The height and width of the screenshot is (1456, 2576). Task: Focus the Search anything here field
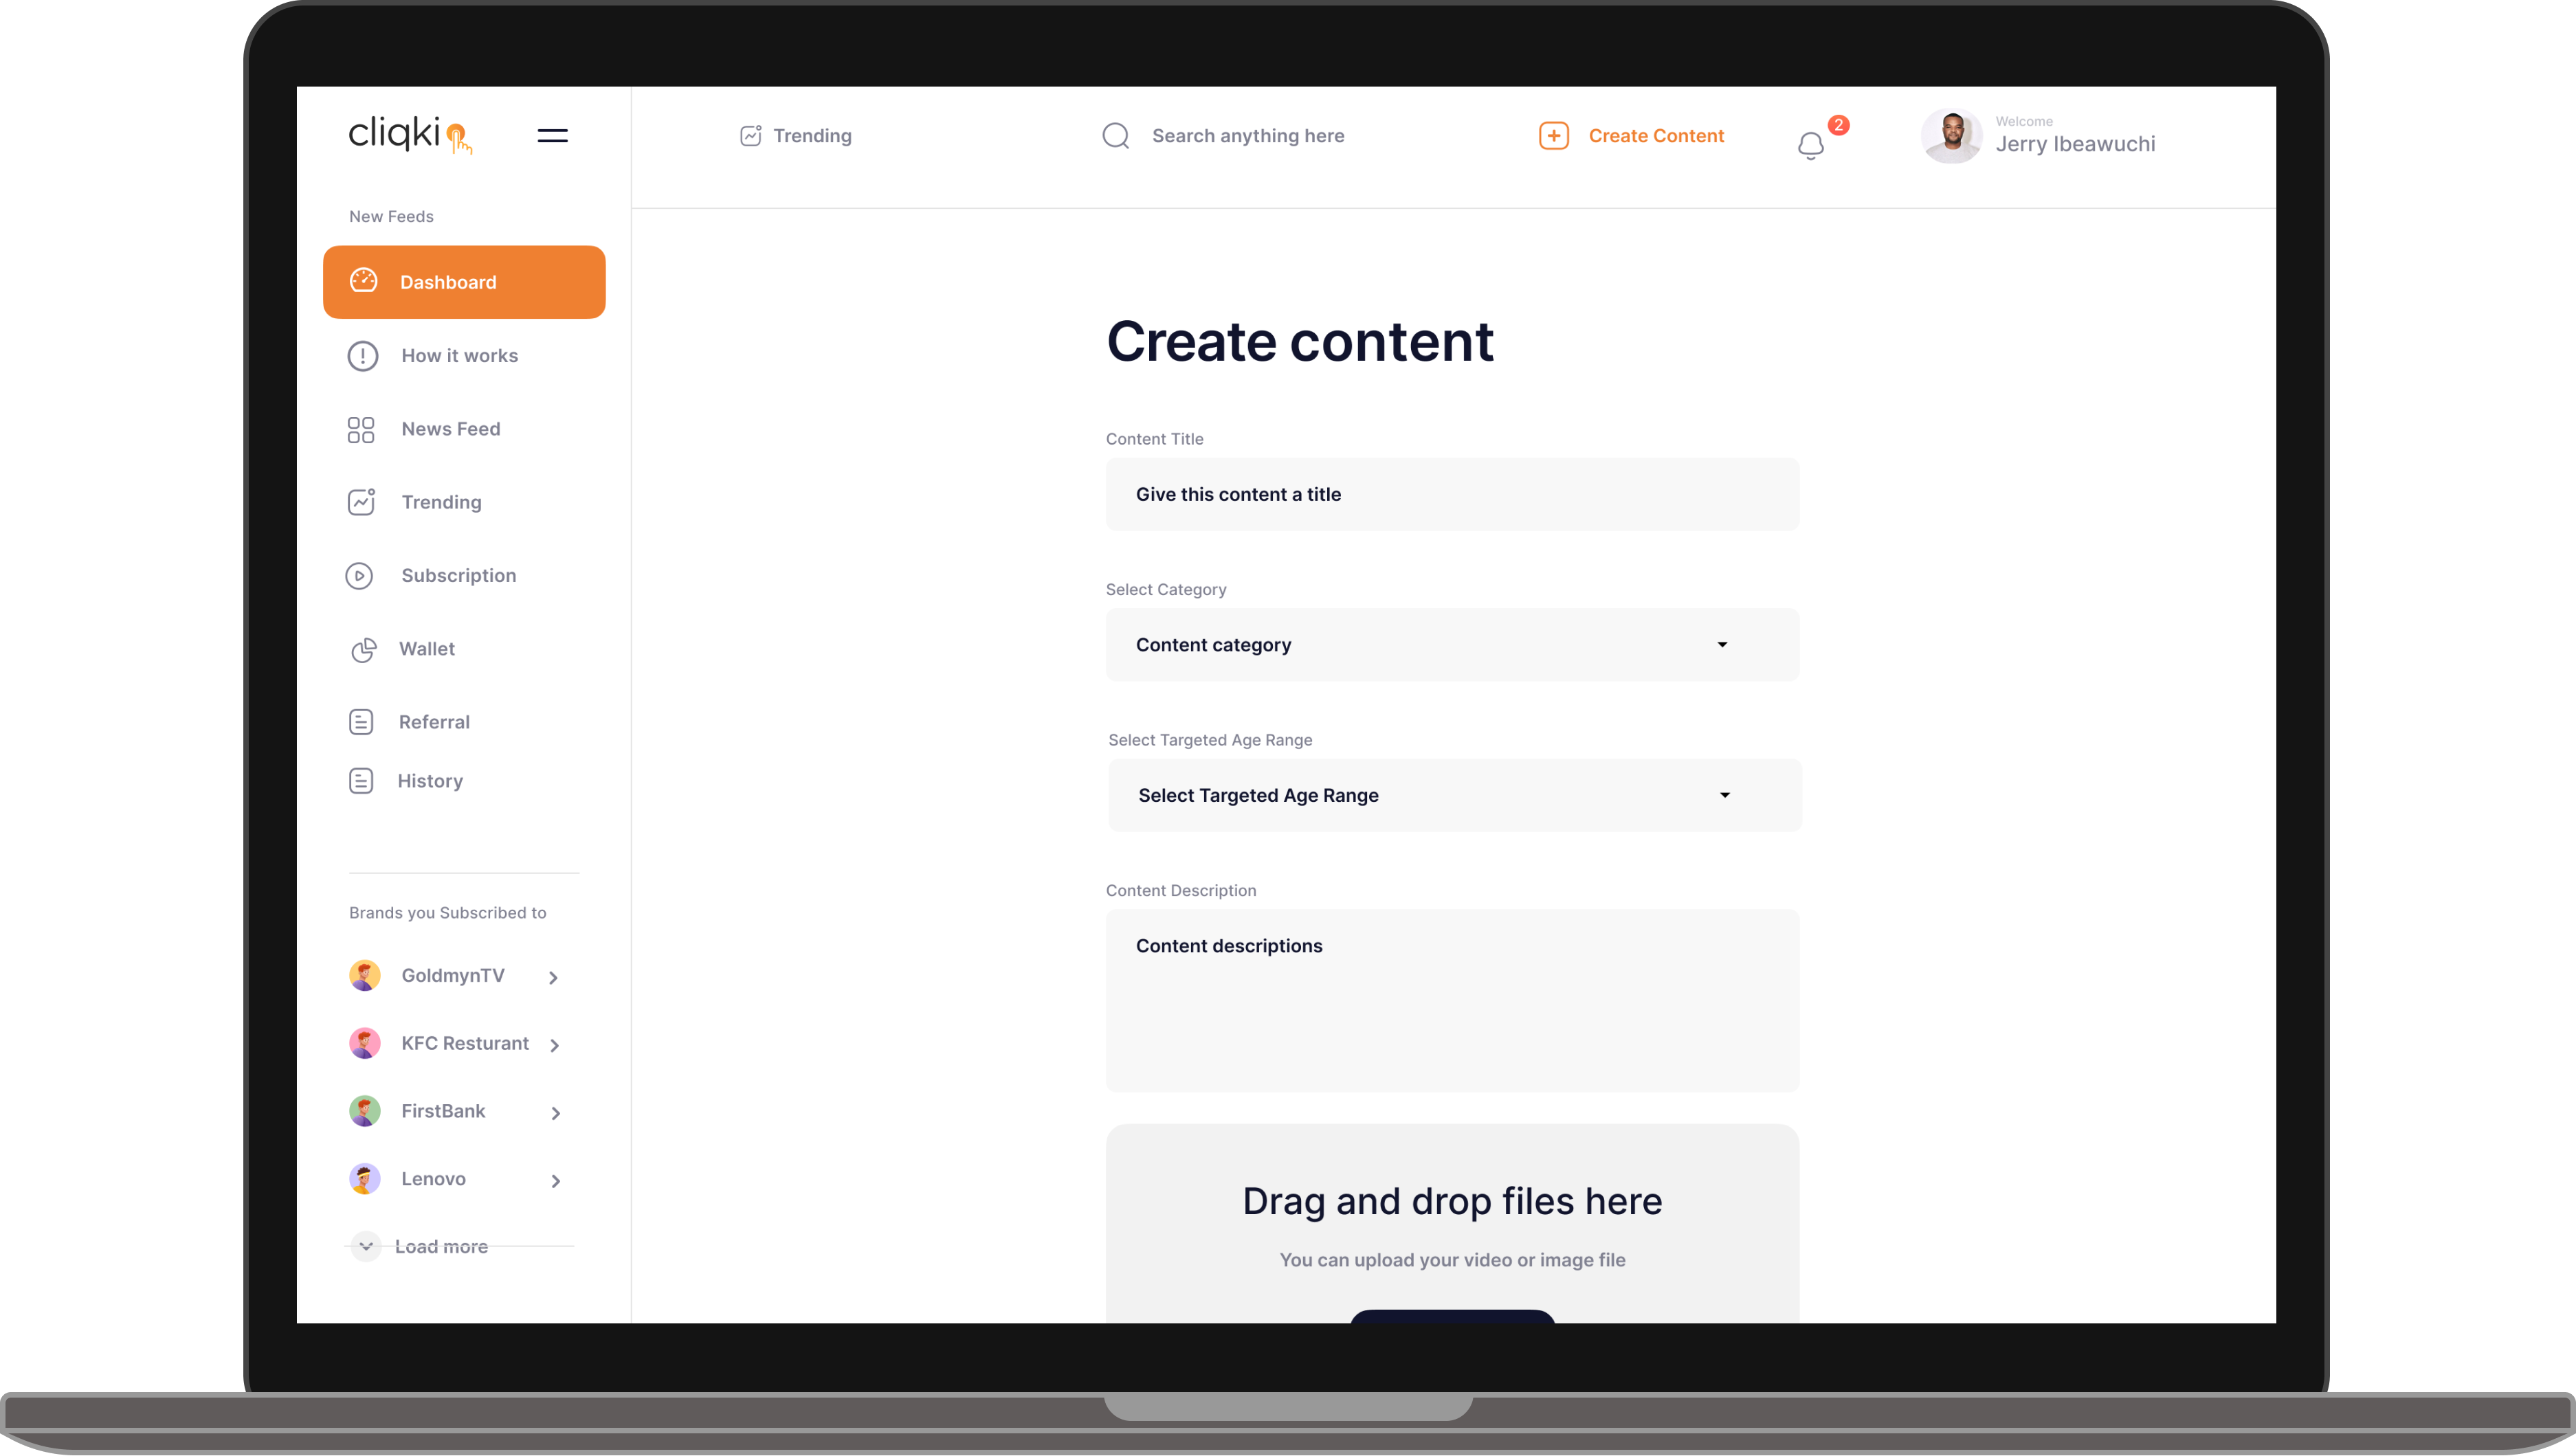(x=1248, y=135)
